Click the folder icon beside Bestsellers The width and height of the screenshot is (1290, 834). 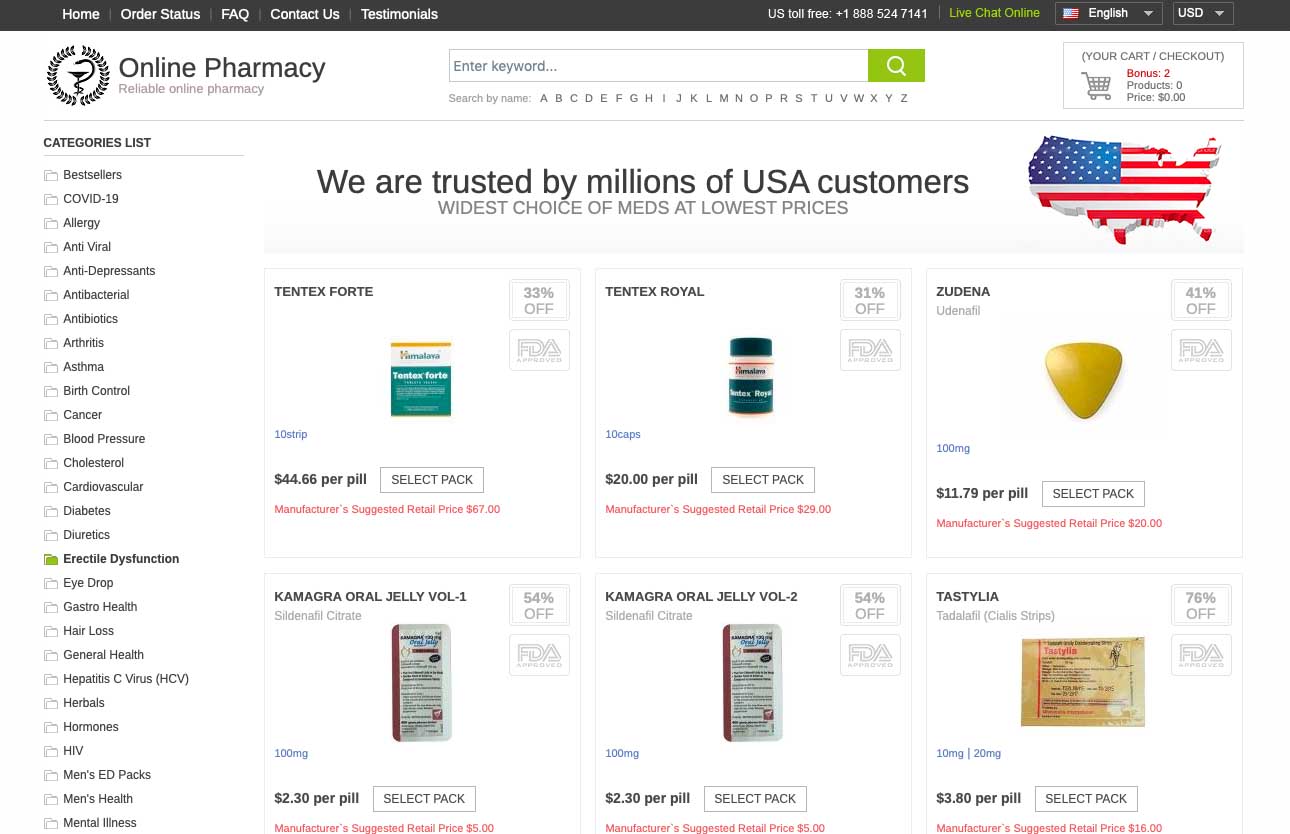tap(51, 175)
